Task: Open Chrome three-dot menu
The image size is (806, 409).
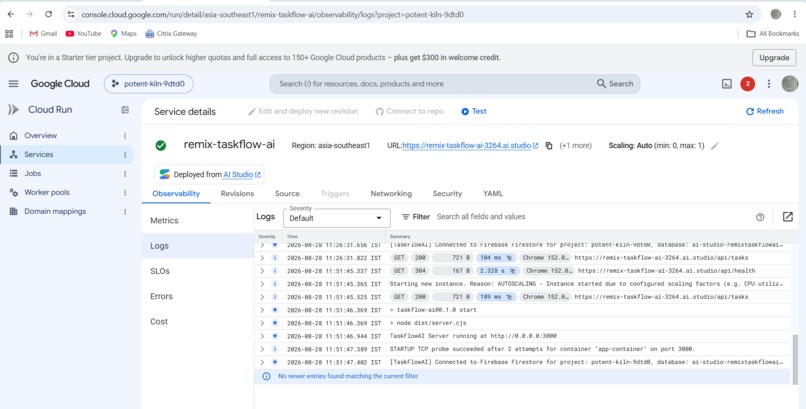Action: coord(794,14)
